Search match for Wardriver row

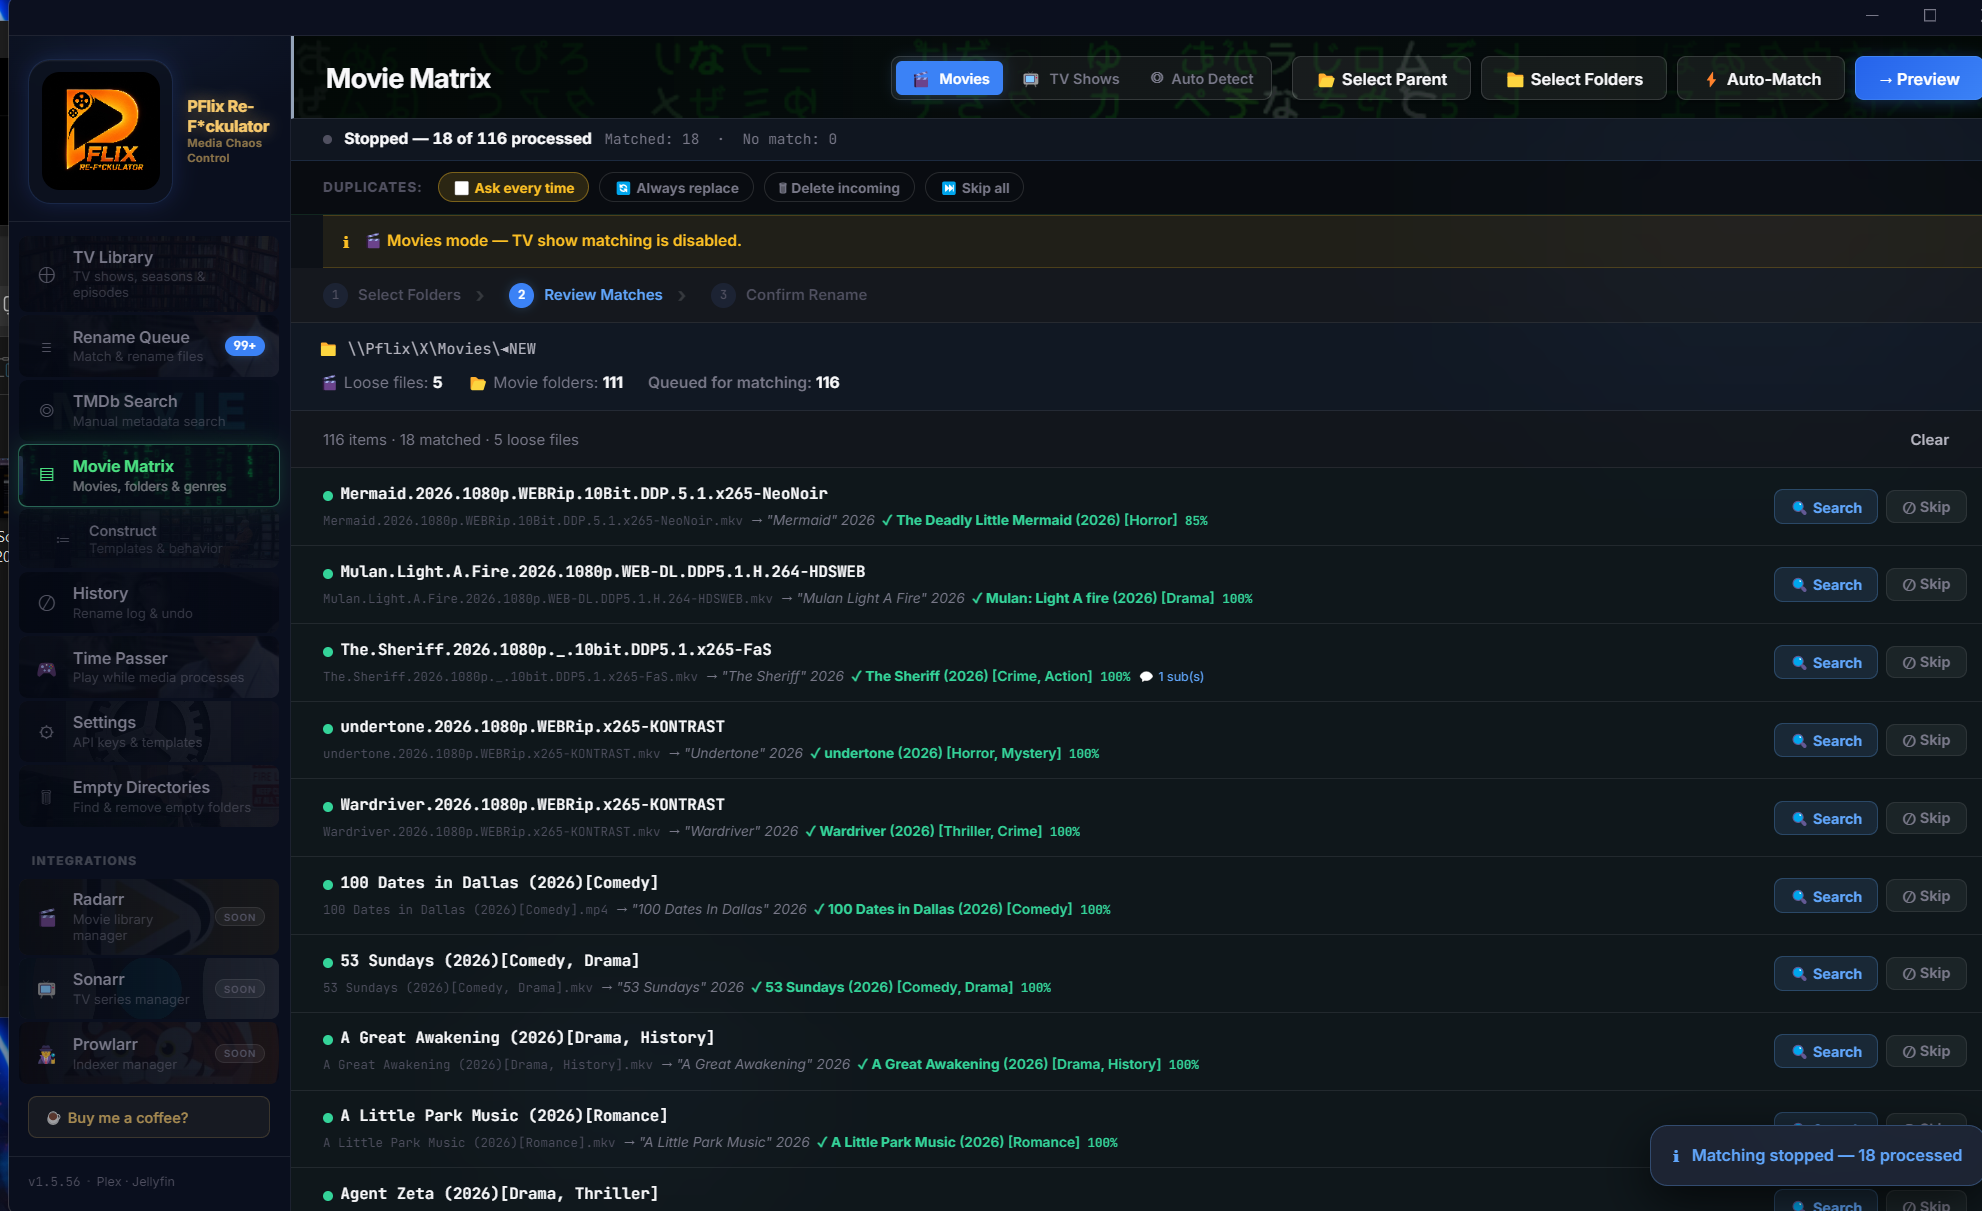tap(1825, 819)
